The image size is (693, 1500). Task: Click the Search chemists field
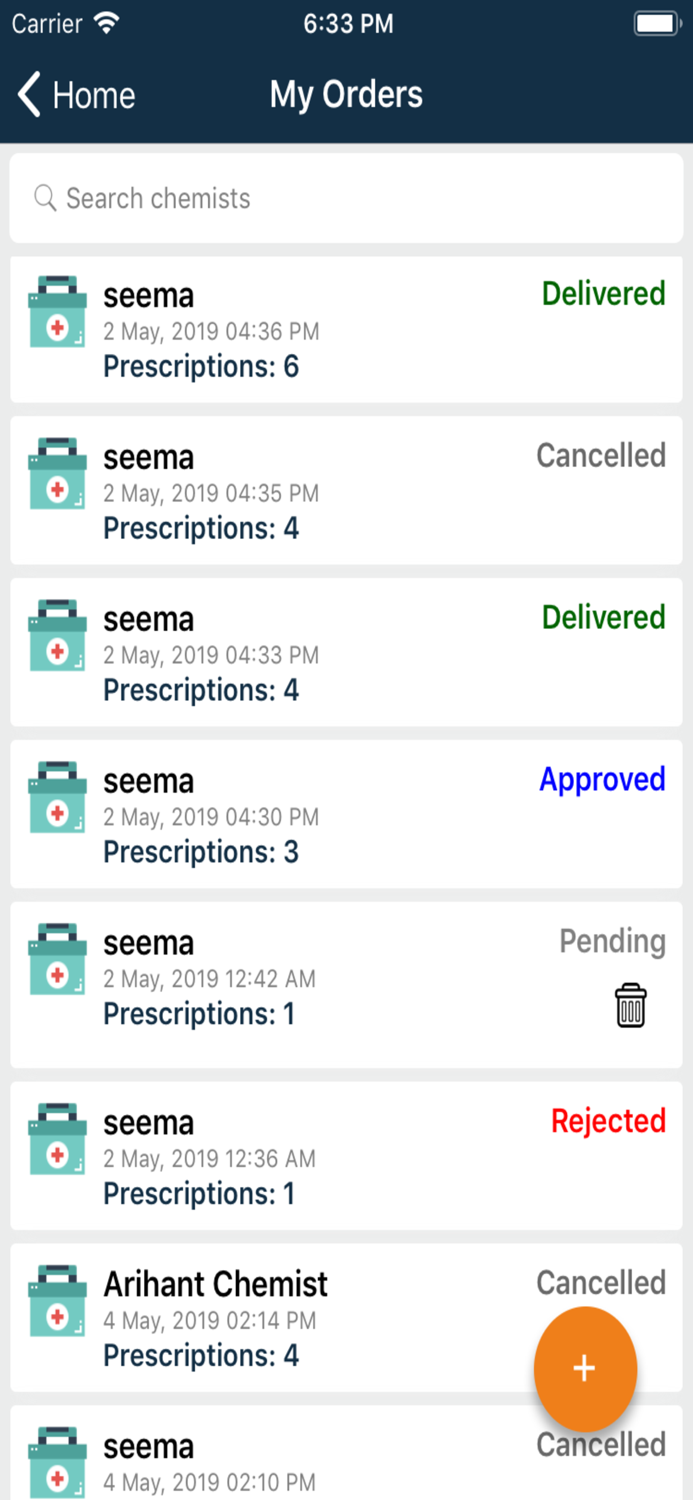346,198
